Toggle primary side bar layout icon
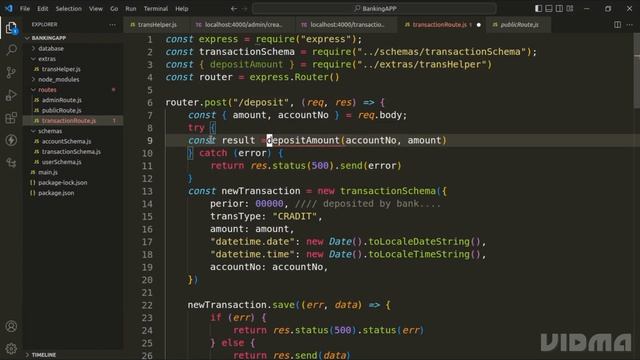Screen dimensions: 640x360 [x=538, y=9]
